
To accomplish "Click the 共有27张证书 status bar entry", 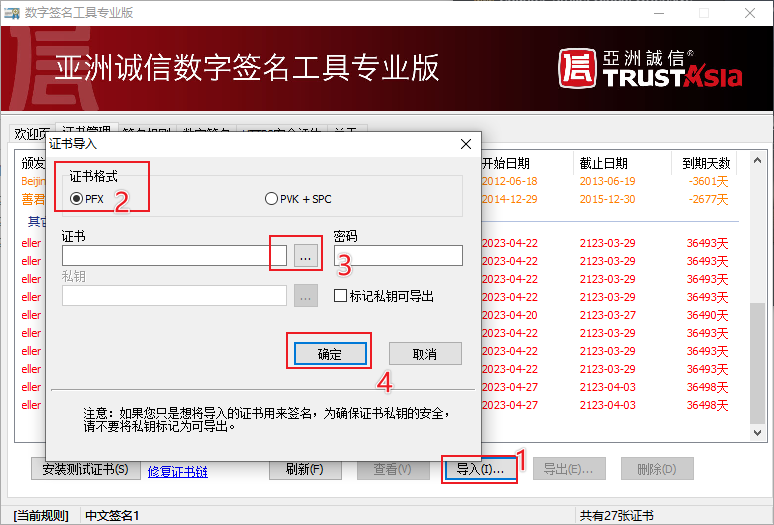I will 617,516.
